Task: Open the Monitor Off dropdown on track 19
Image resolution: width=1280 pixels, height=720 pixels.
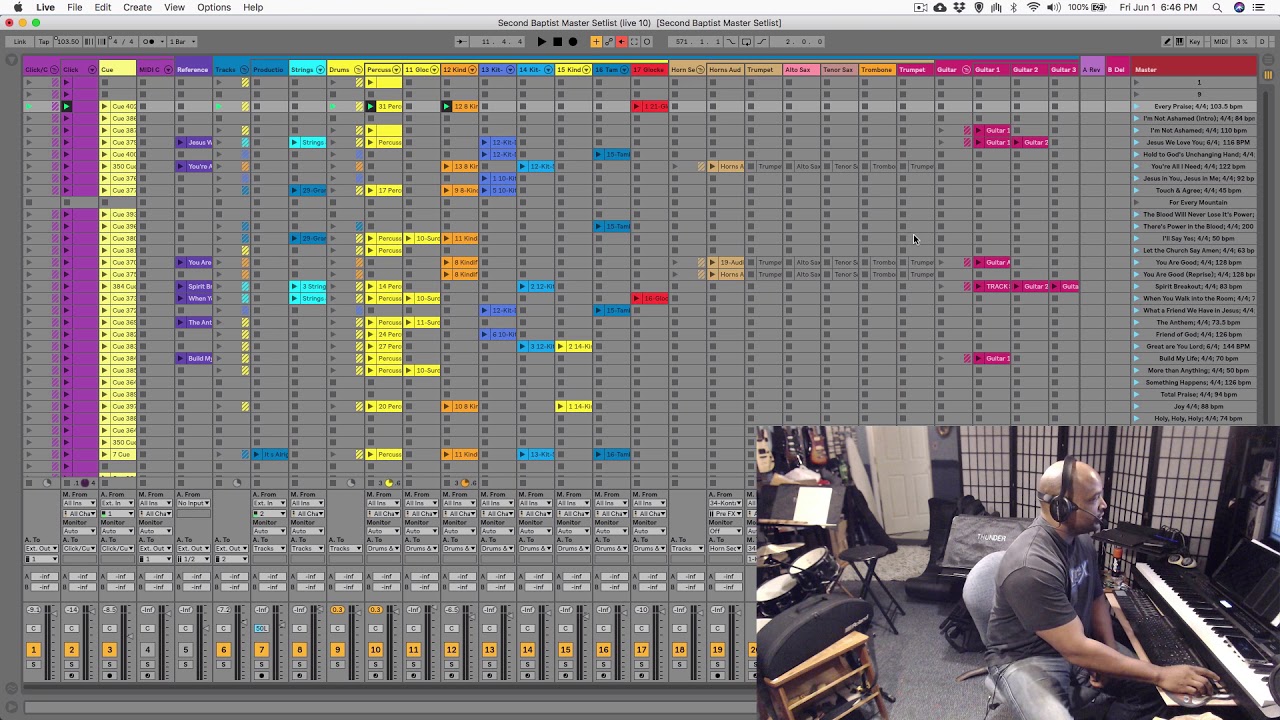Action: pos(726,531)
